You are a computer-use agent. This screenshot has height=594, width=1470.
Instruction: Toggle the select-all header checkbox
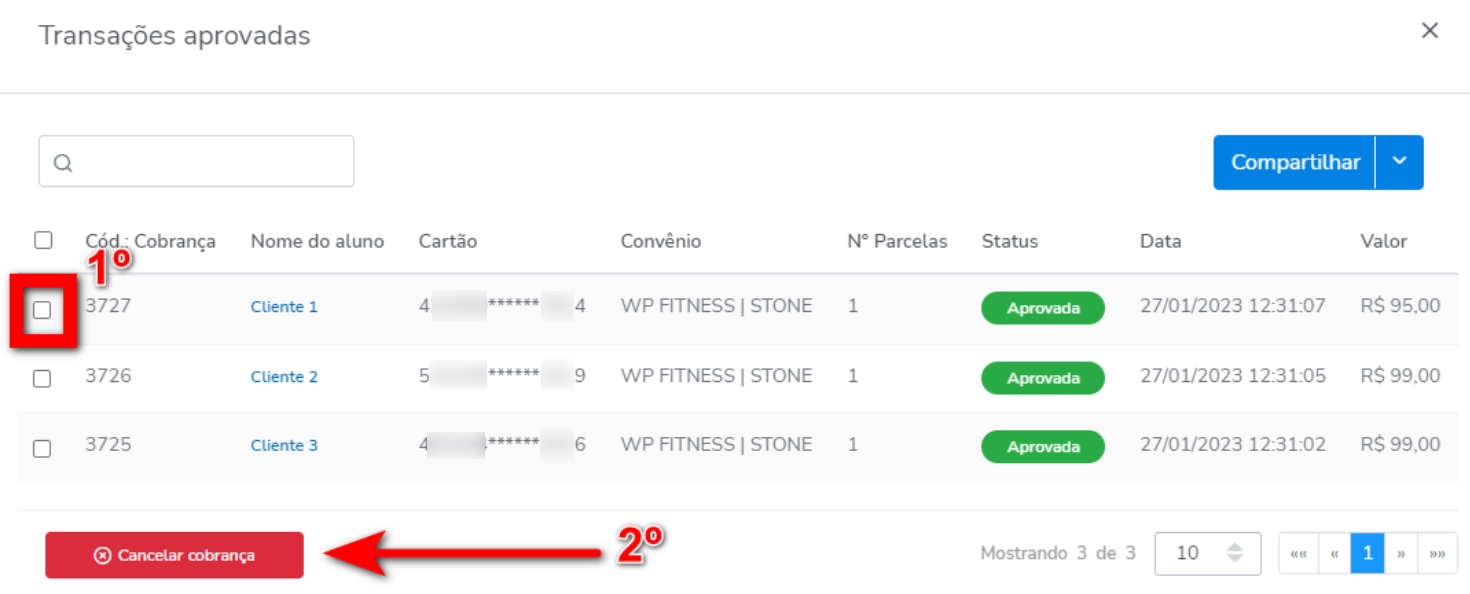coord(43,240)
